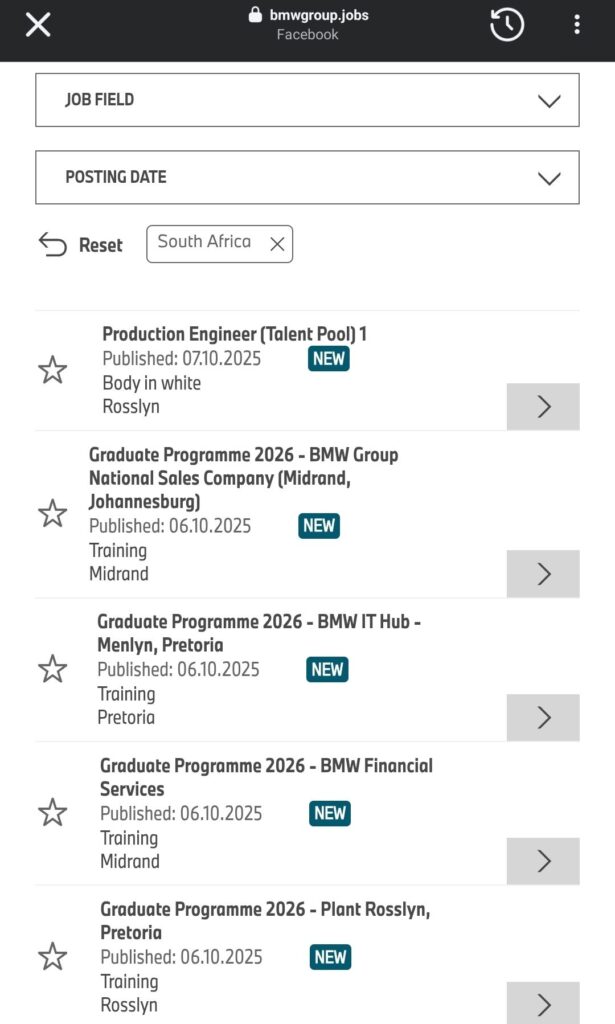
Task: Open Production Engineer job via arrow button
Action: click(x=543, y=406)
